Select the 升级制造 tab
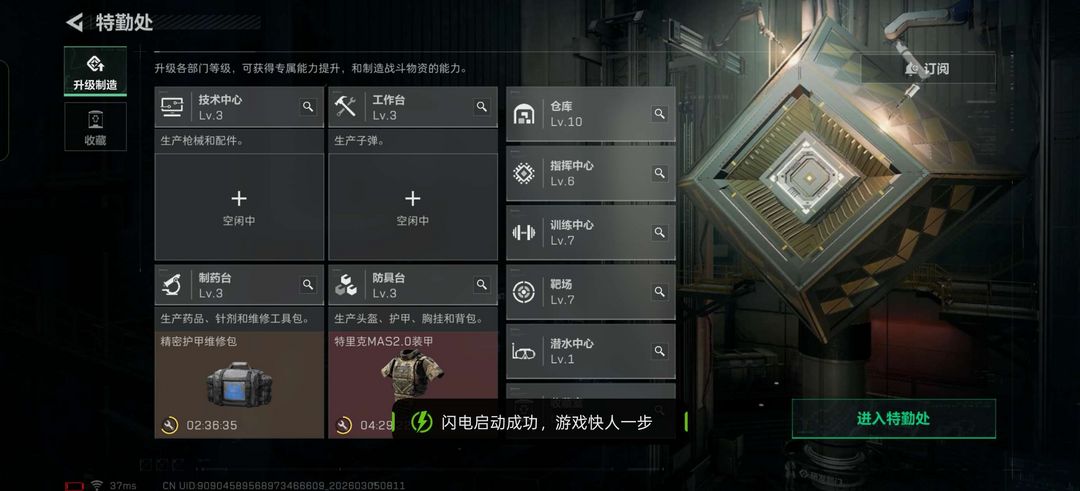The width and height of the screenshot is (1080, 491). click(95, 72)
